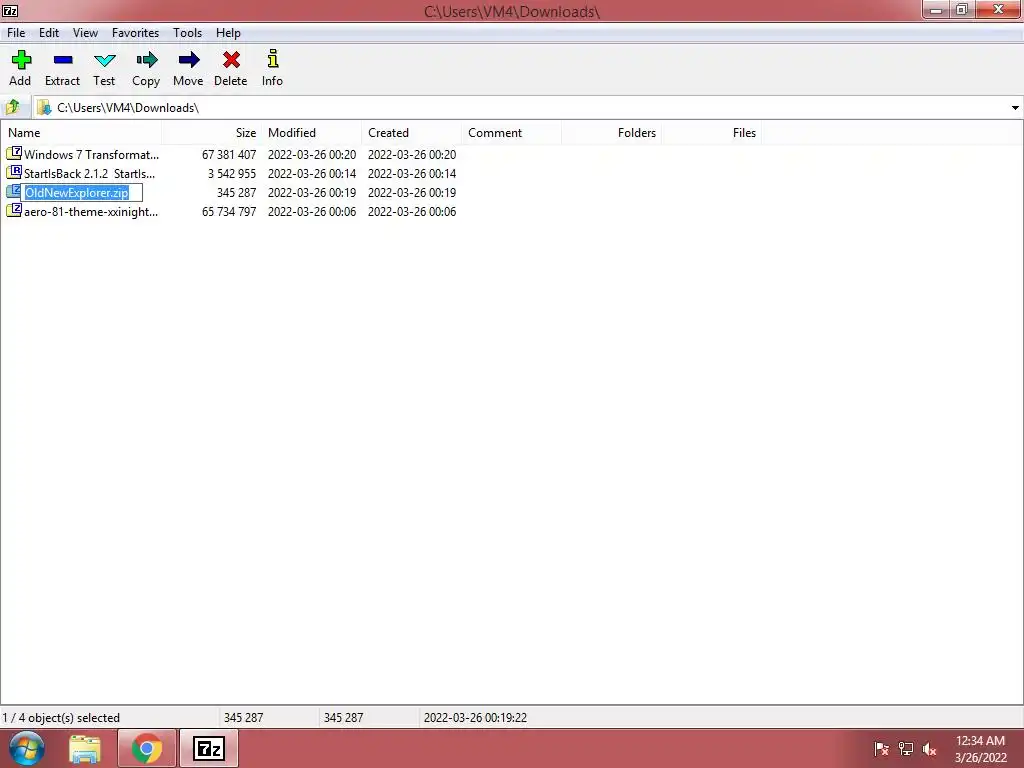The height and width of the screenshot is (768, 1024).
Task: Click the taskbar clock showing 12:34 AM
Action: (x=980, y=741)
